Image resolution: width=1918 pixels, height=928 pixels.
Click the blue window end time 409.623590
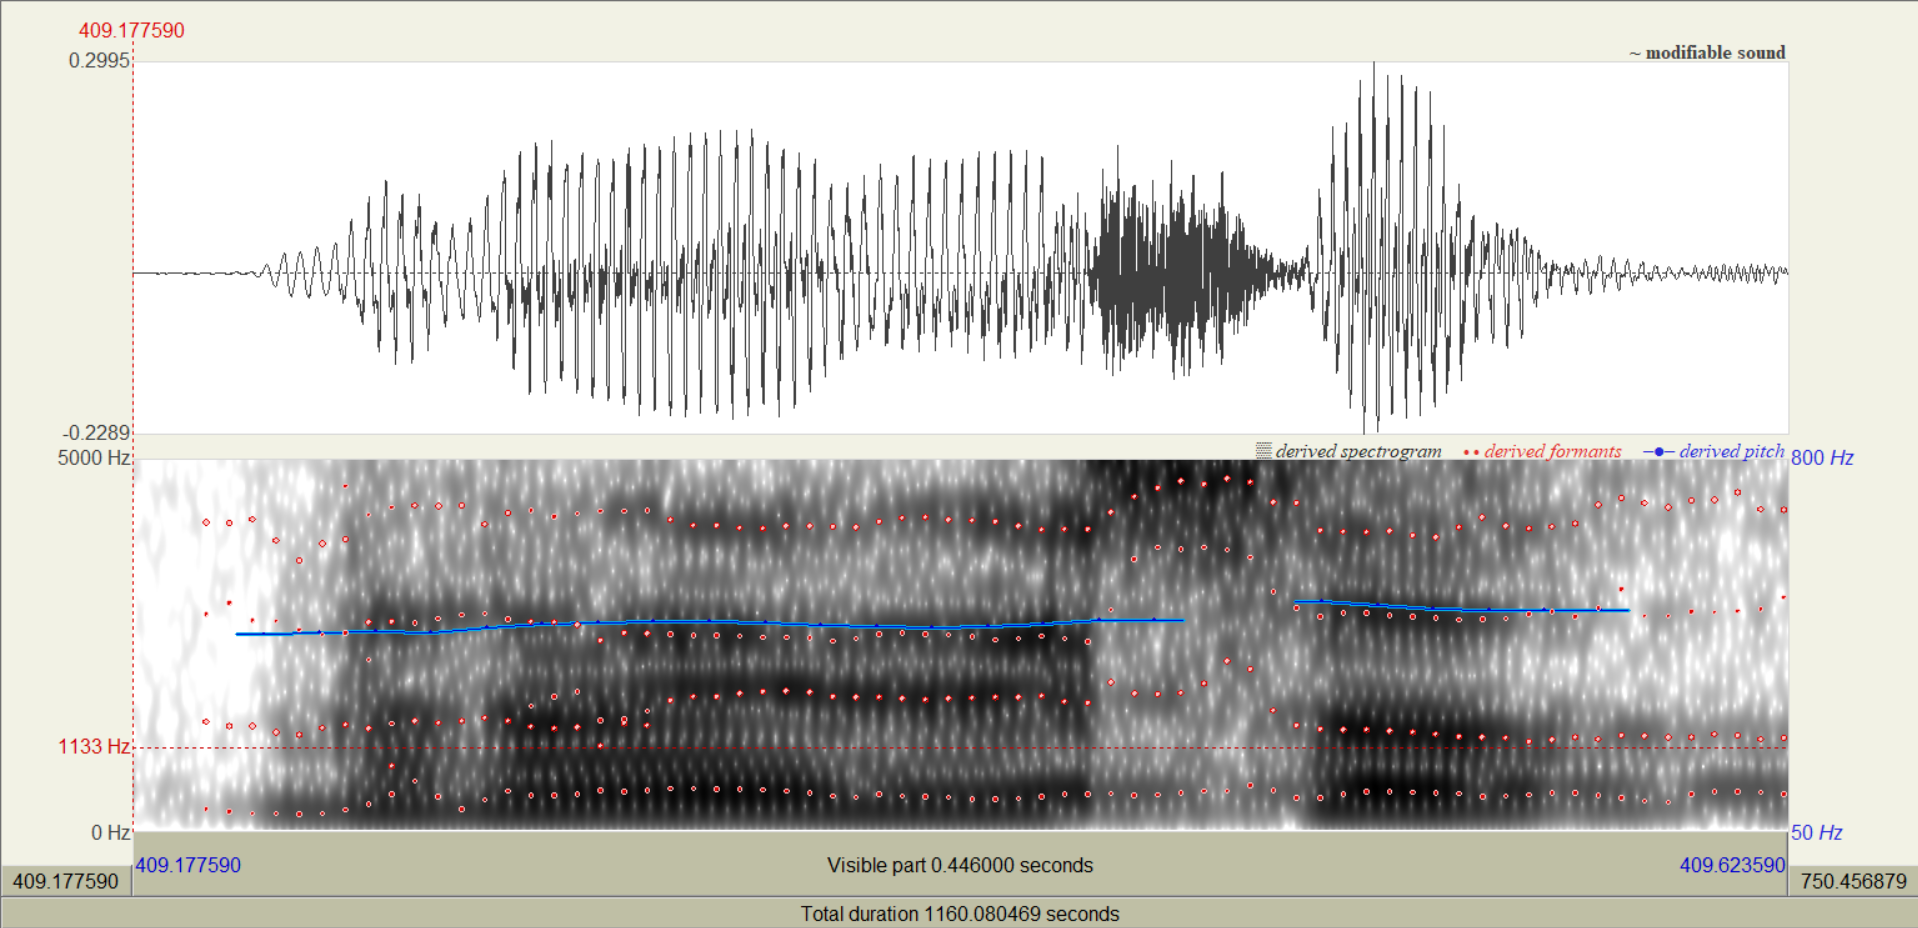click(1732, 865)
